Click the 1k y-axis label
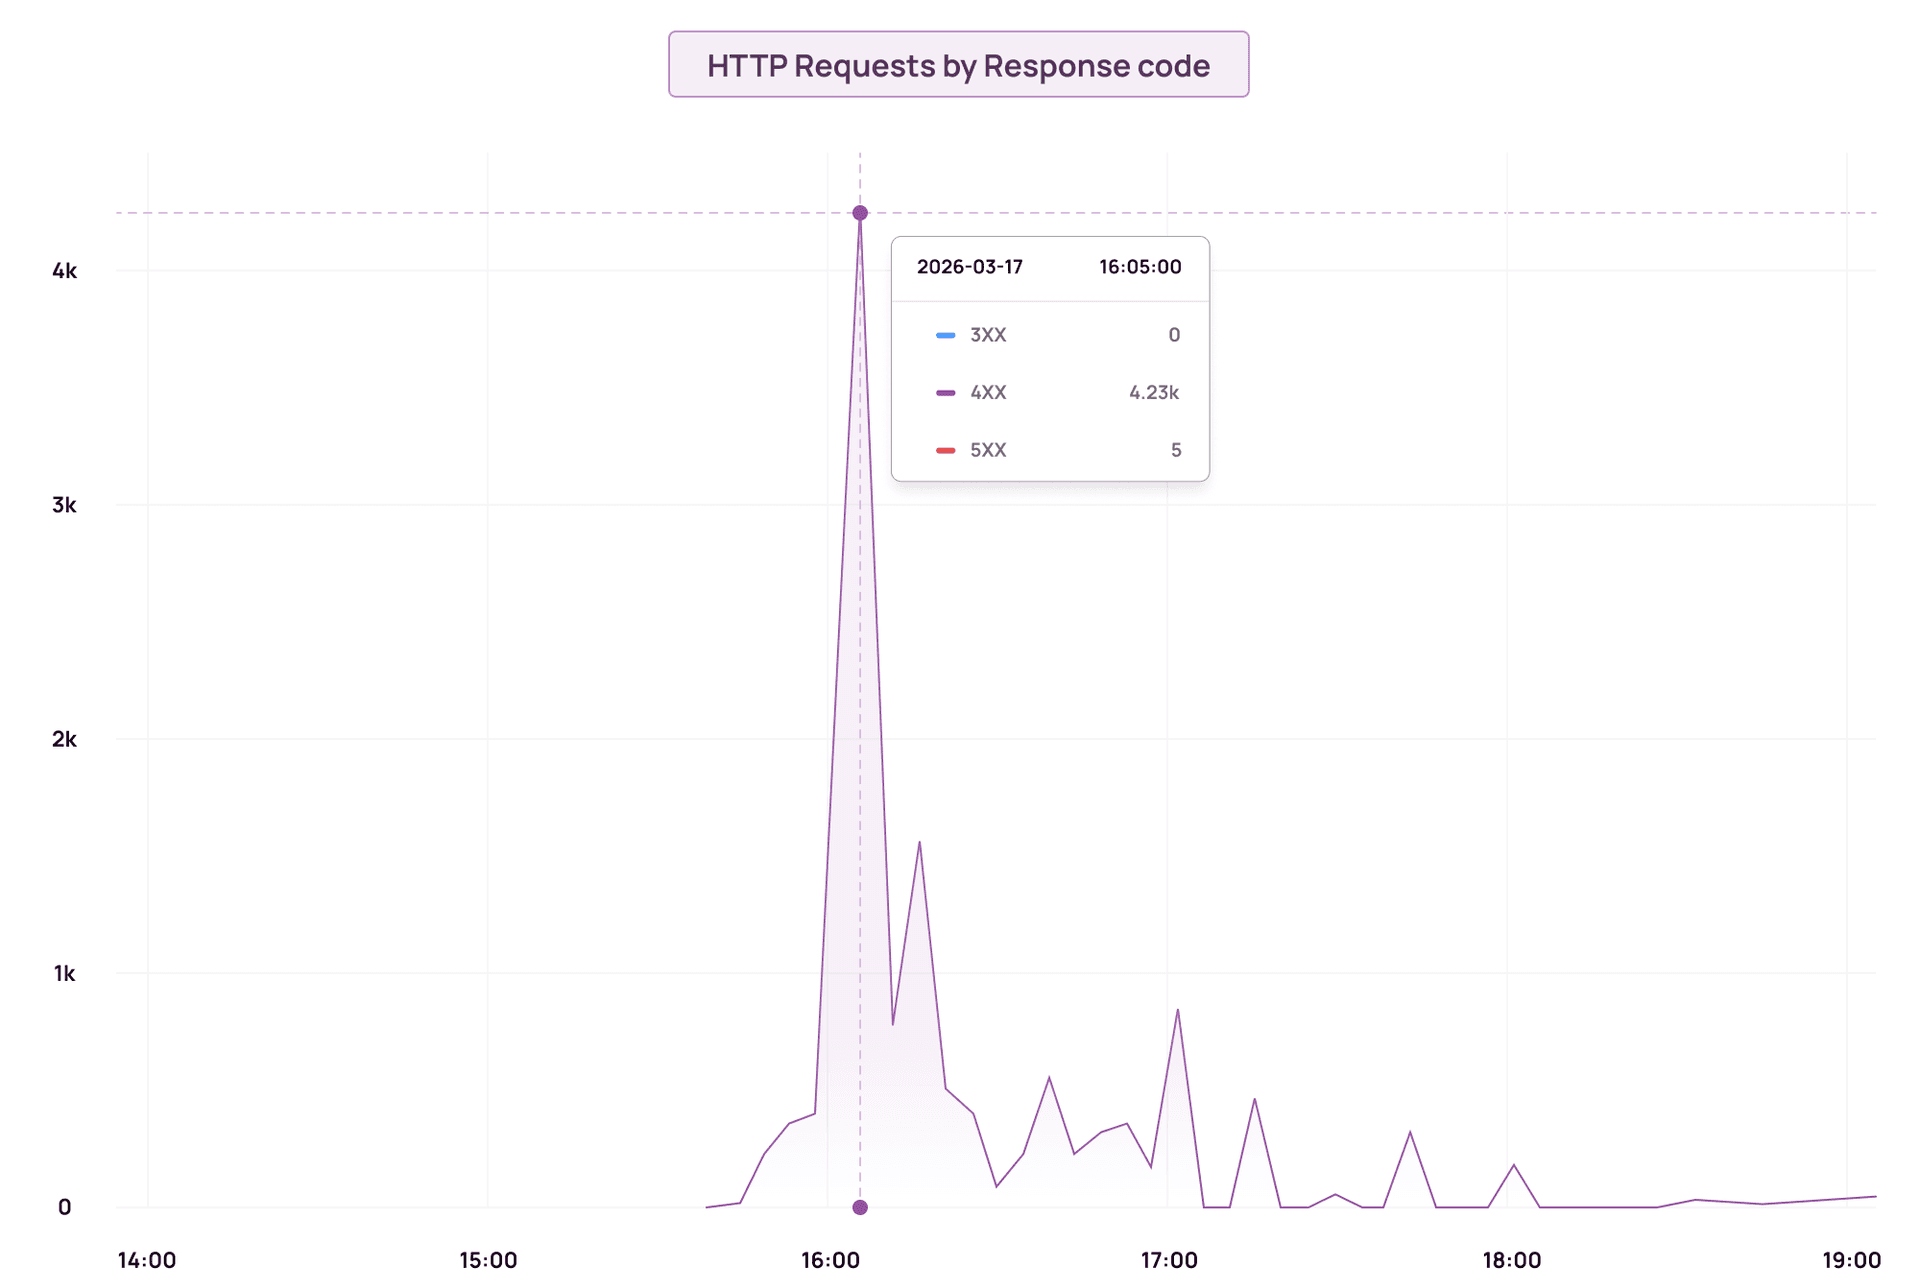Screen dimensions: 1920x1284 pyautogui.click(x=64, y=973)
